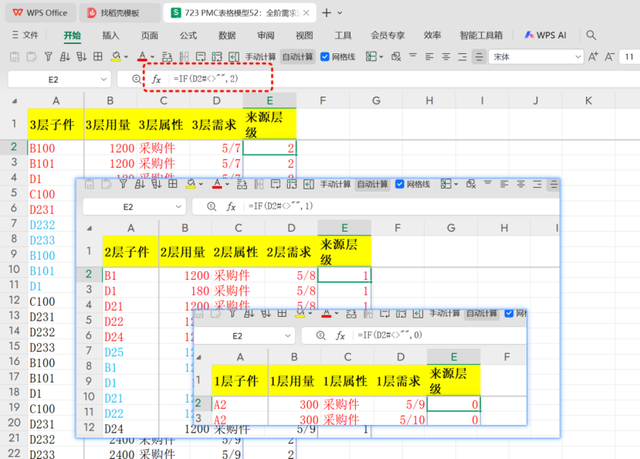Open the 宋体 font name dropdown

[578, 57]
